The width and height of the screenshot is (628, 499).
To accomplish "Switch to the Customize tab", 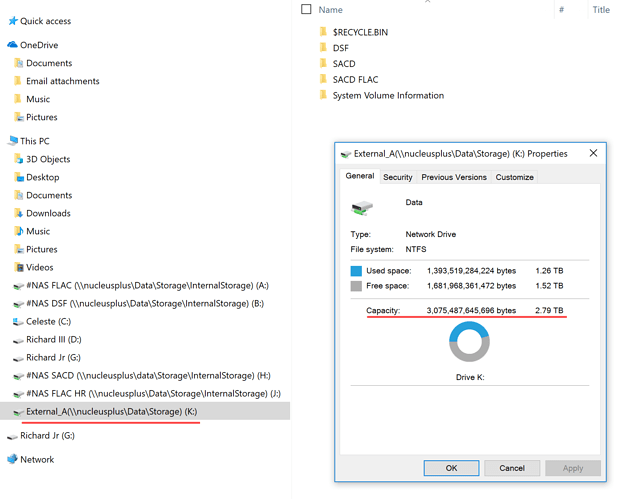I will (514, 177).
